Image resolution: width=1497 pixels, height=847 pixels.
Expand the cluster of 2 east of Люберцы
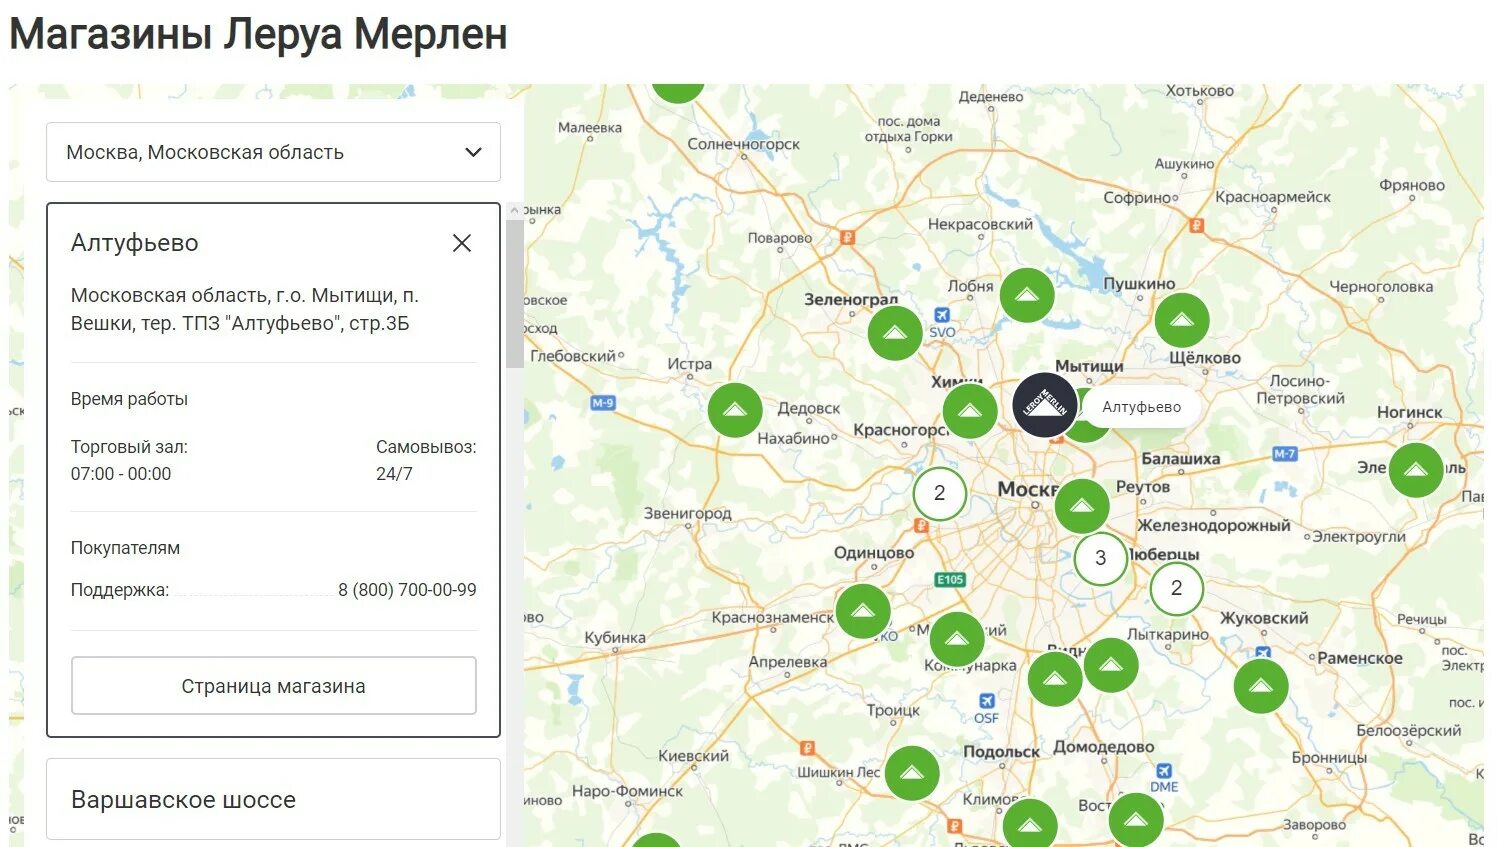(1176, 588)
